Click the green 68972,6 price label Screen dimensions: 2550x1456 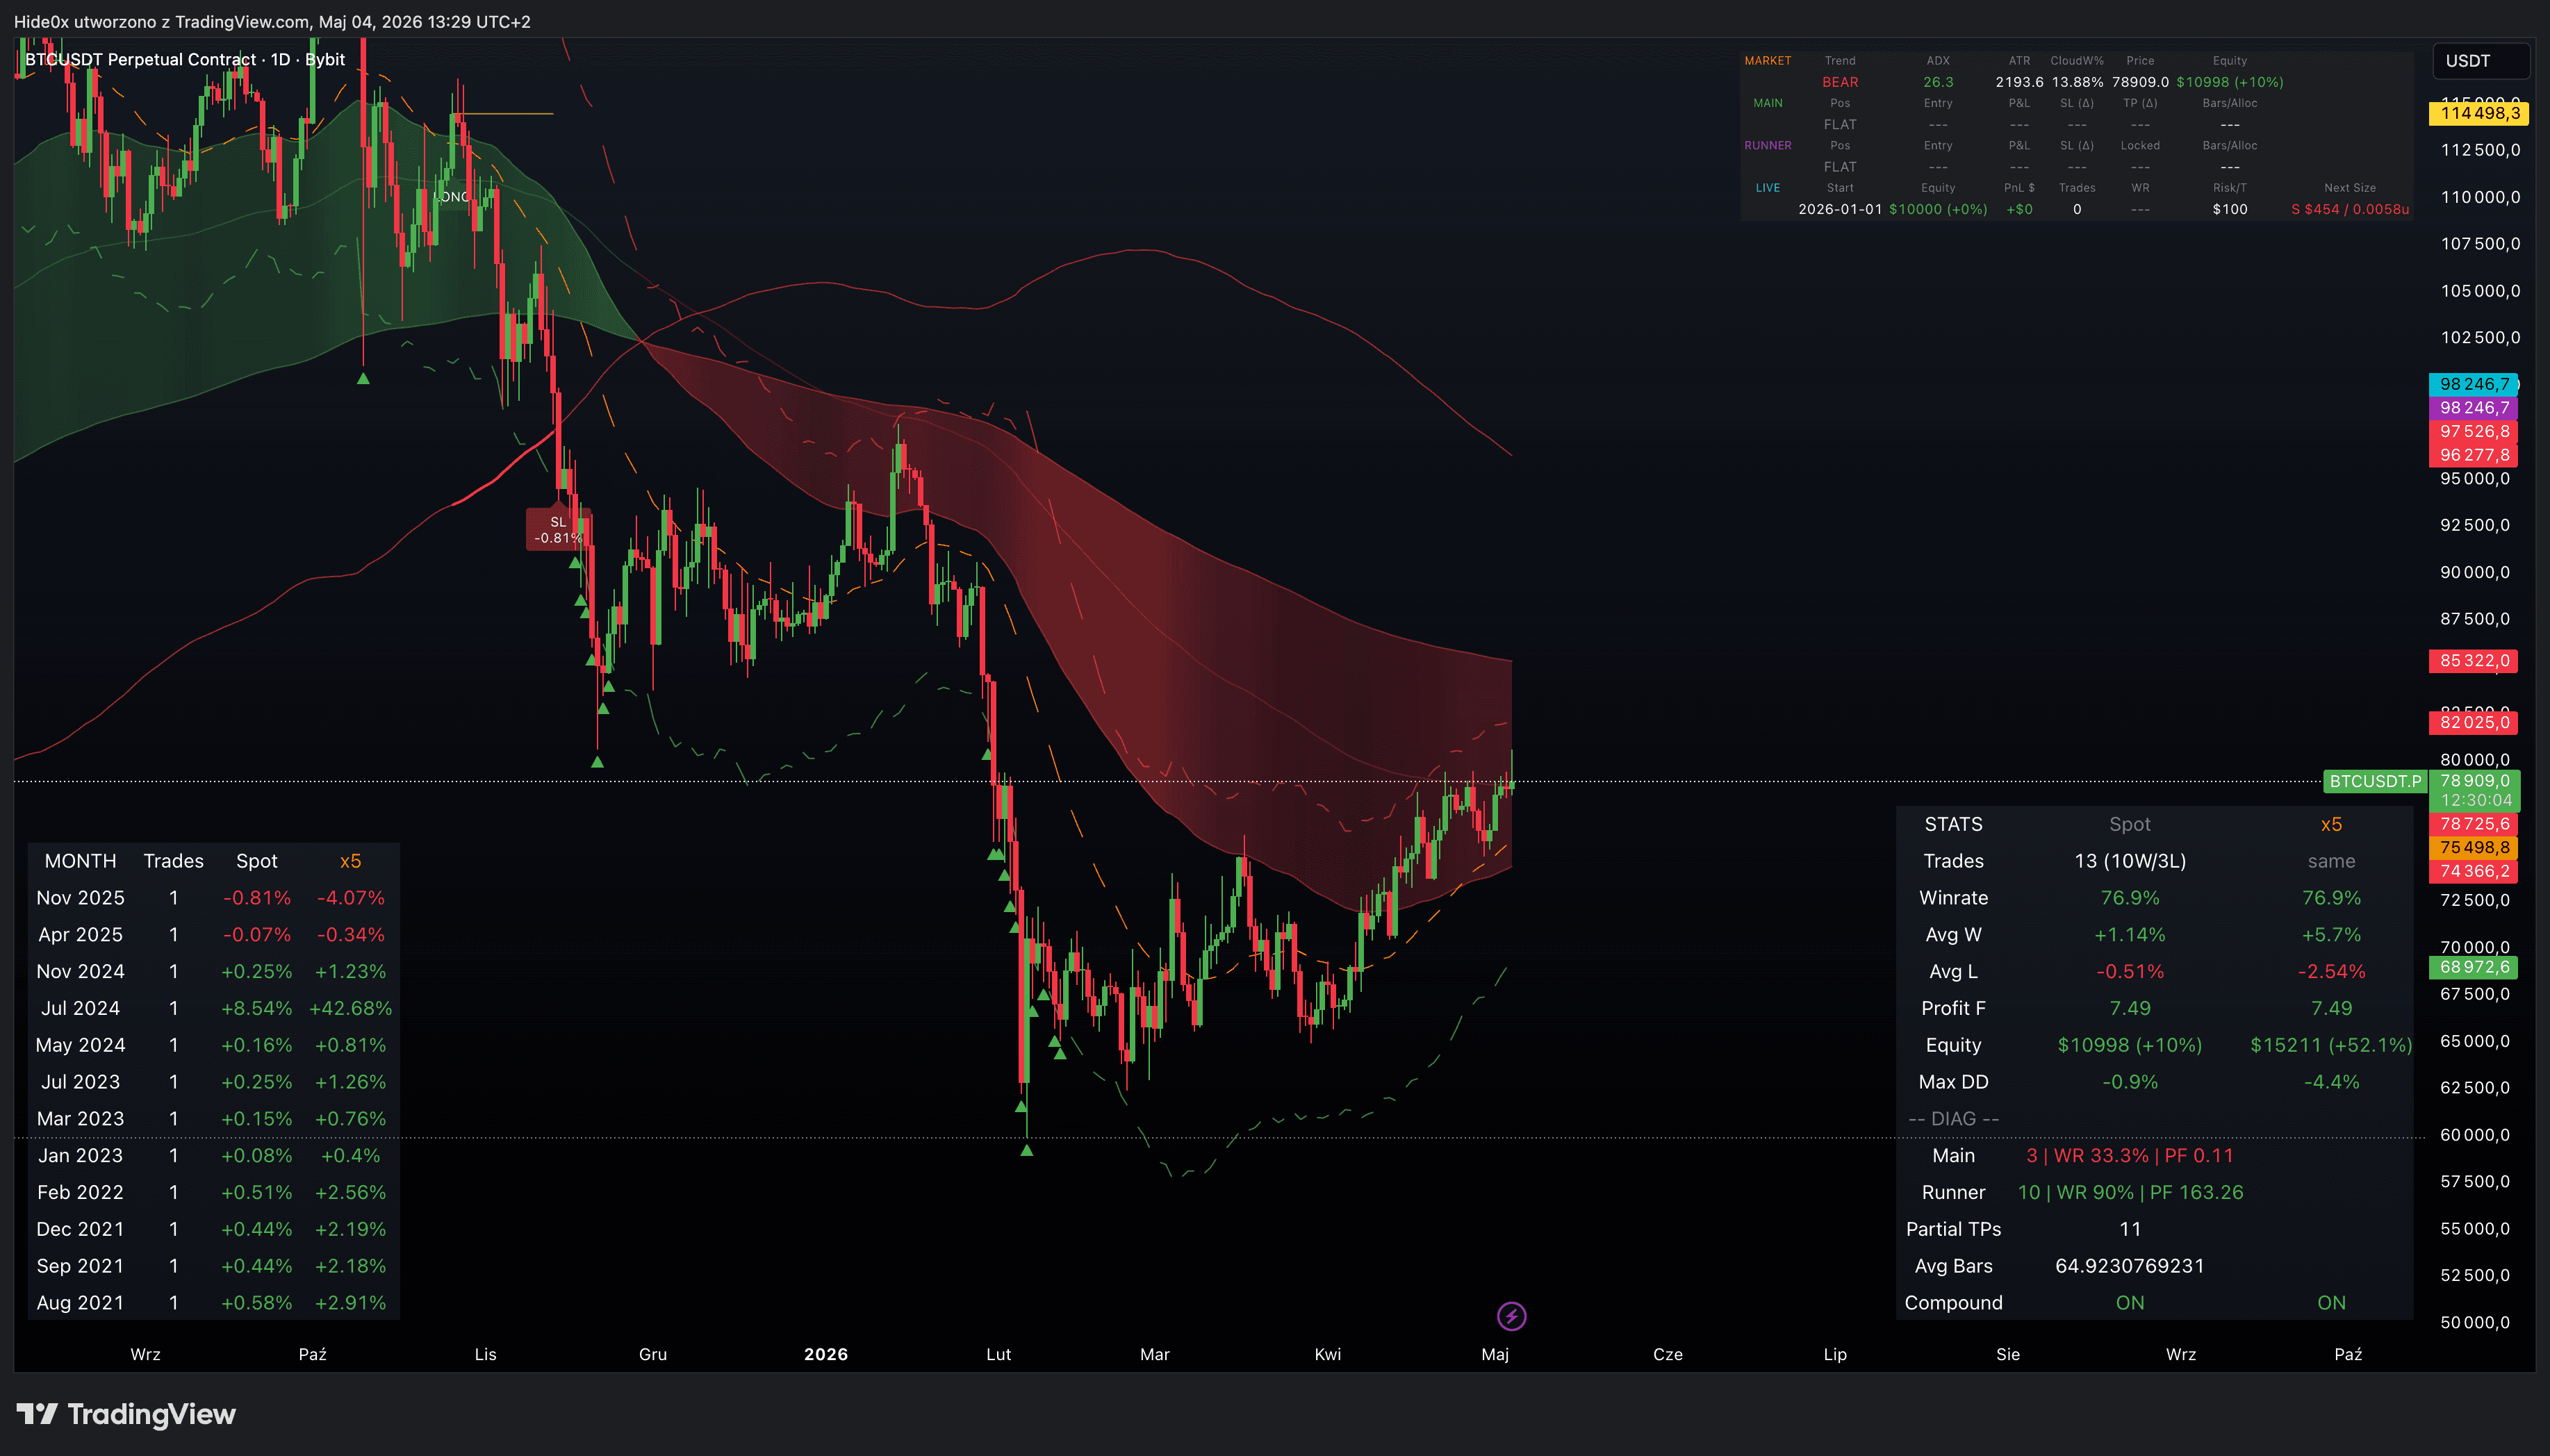point(2473,967)
